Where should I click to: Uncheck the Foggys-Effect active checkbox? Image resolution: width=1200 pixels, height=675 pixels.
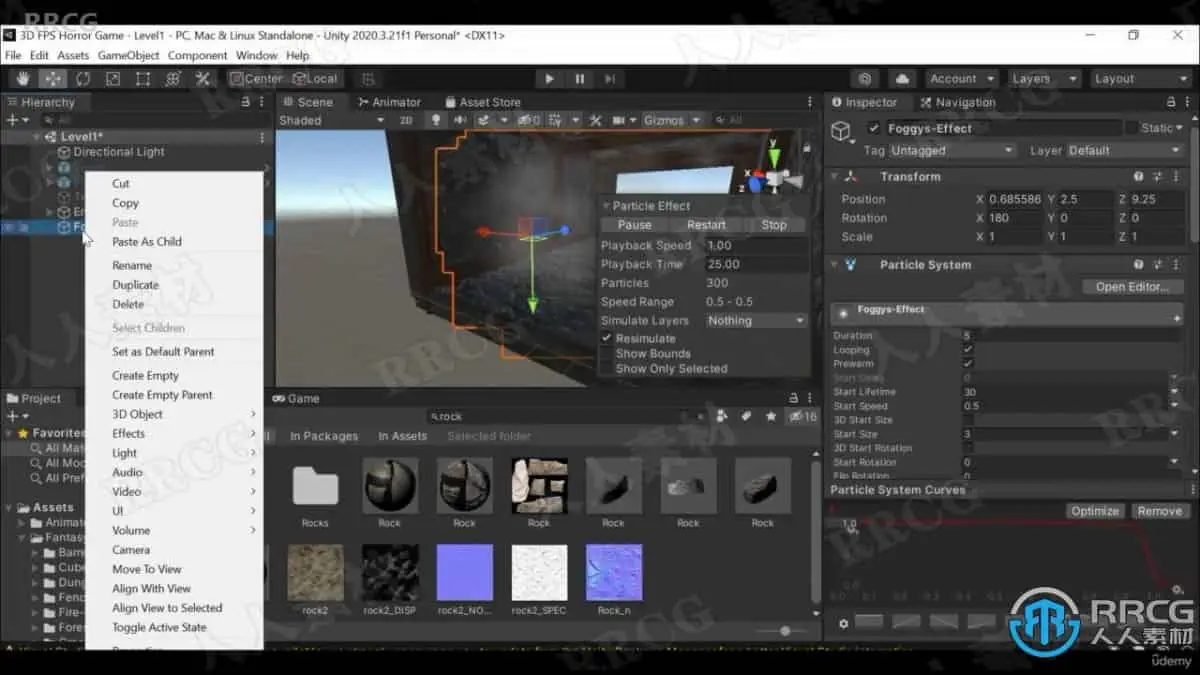[x=874, y=128]
